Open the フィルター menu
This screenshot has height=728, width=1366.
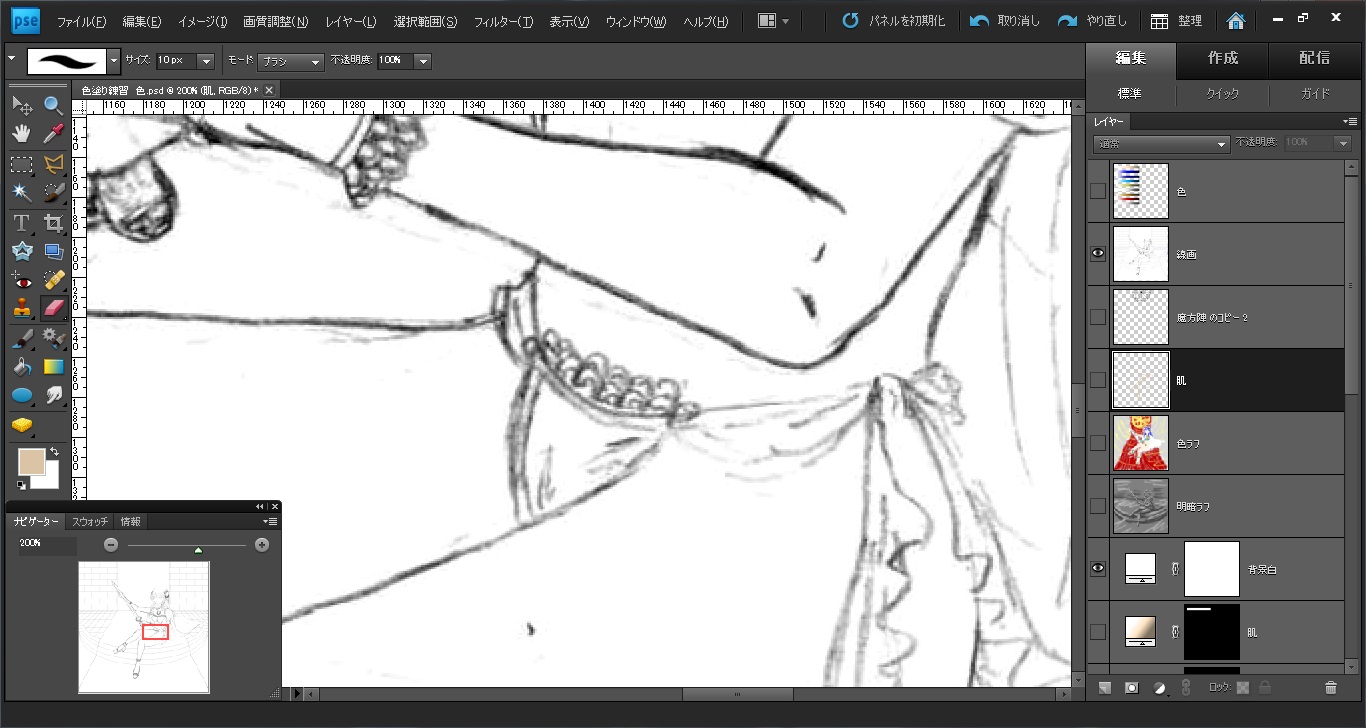[503, 21]
